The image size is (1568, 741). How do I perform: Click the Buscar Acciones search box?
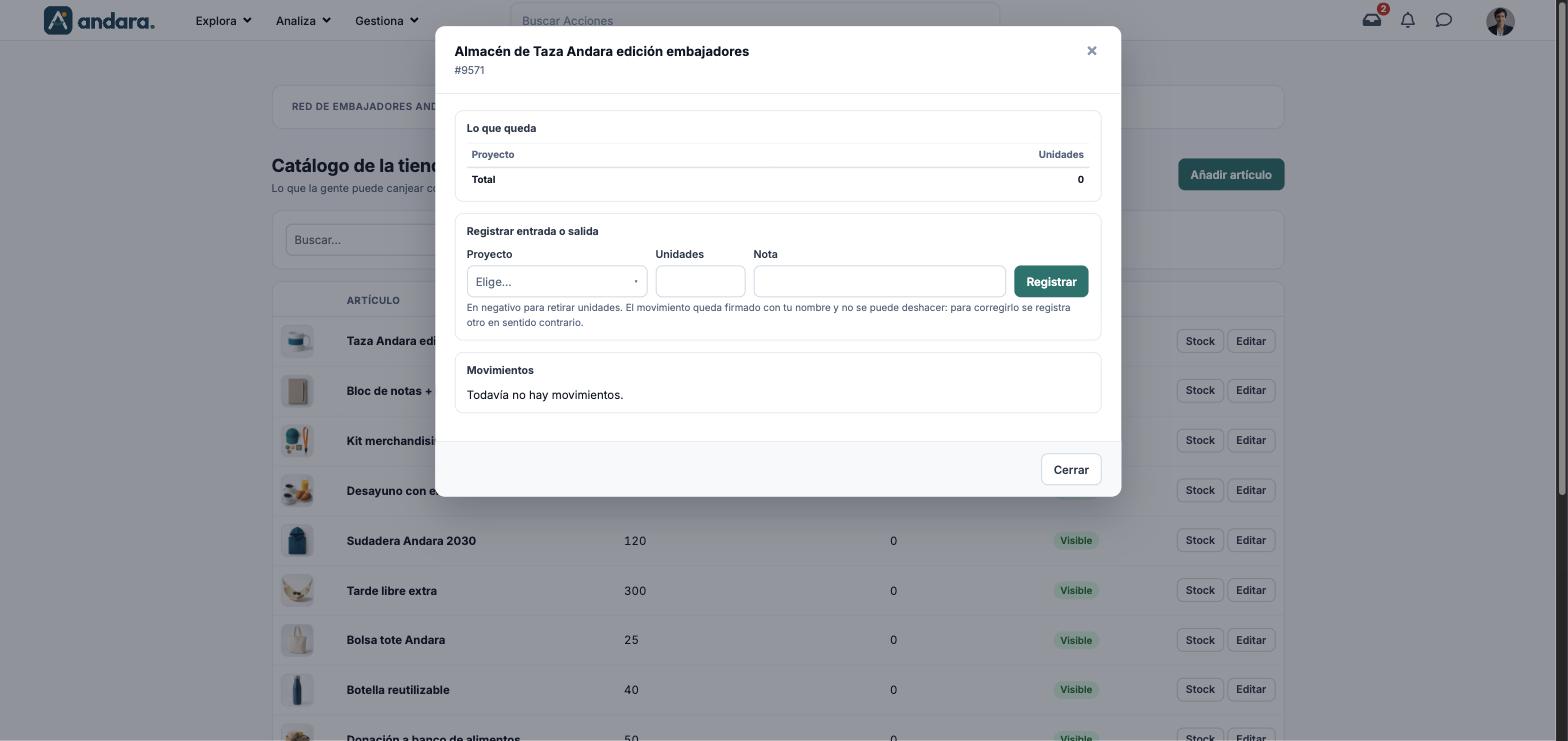pyautogui.click(x=755, y=20)
